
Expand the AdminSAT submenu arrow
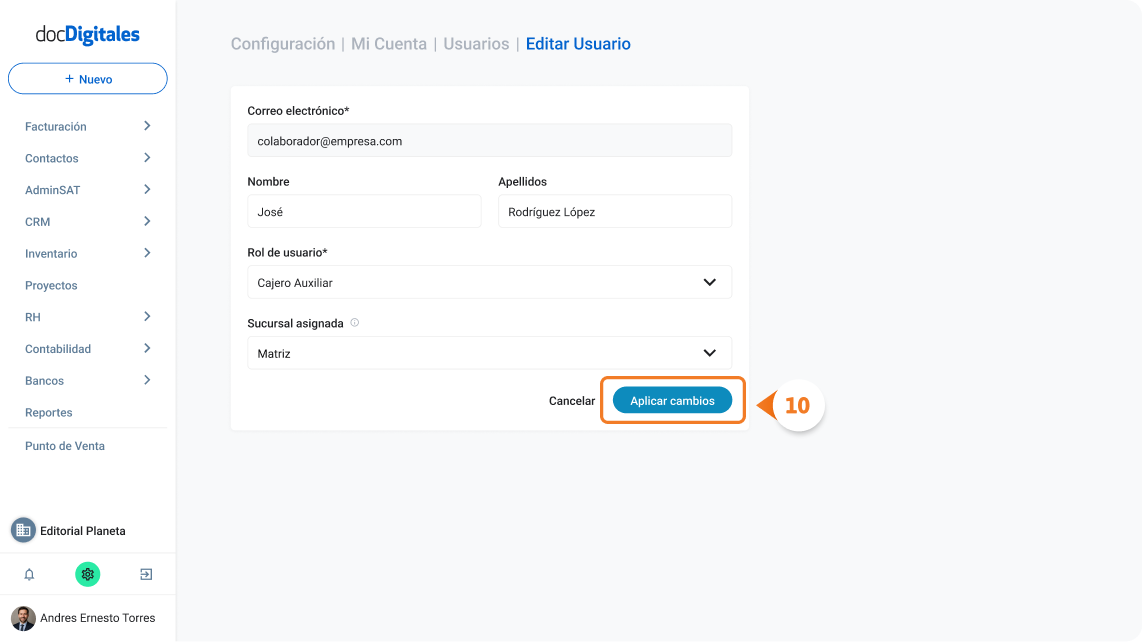147,189
